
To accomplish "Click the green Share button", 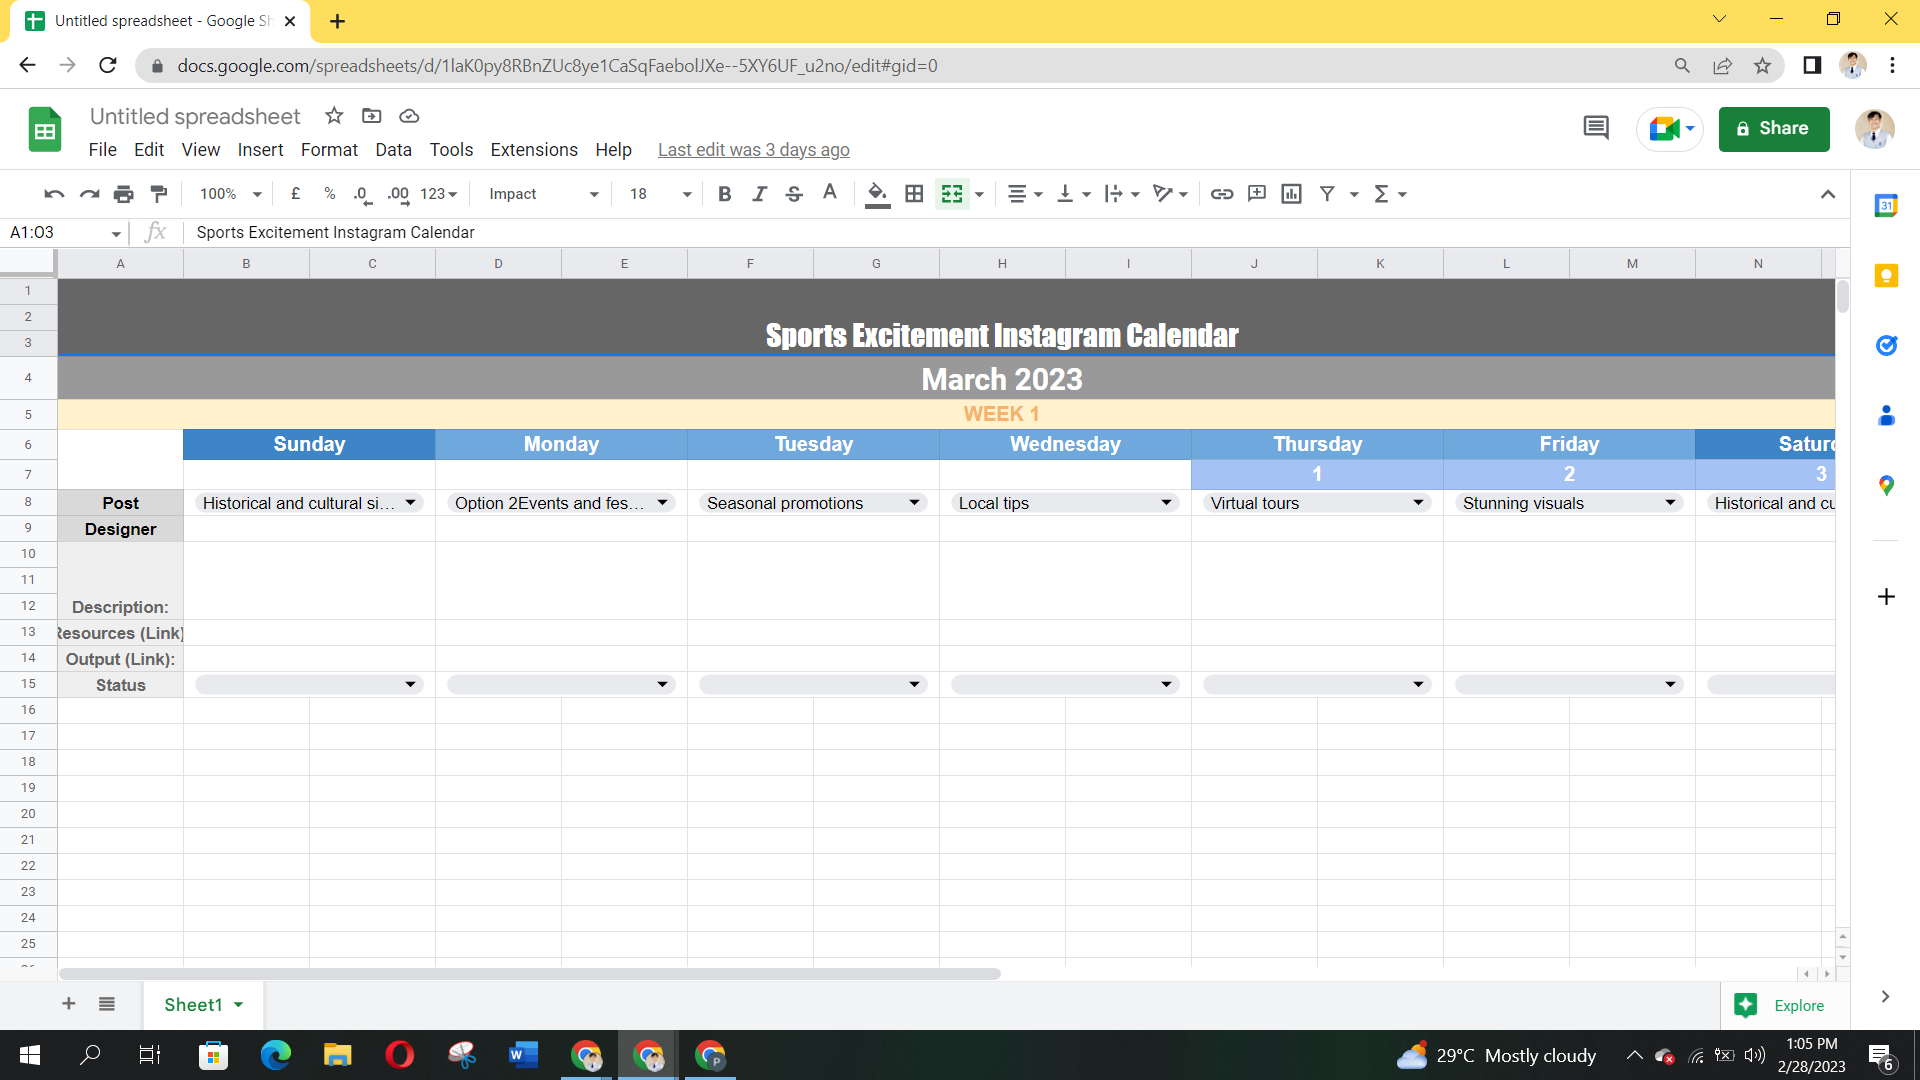I will (1774, 129).
